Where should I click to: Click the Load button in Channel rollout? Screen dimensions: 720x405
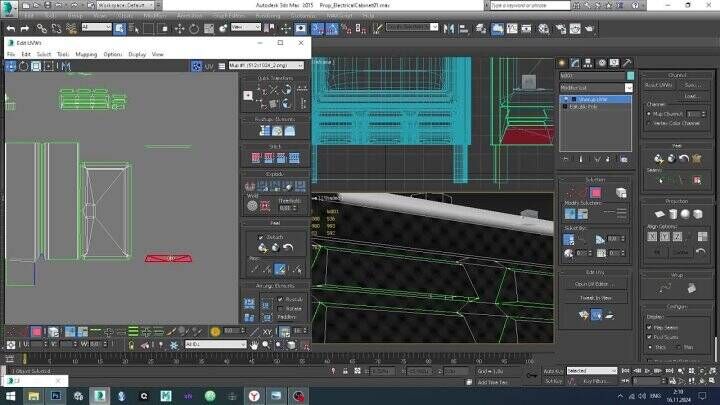click(692, 96)
